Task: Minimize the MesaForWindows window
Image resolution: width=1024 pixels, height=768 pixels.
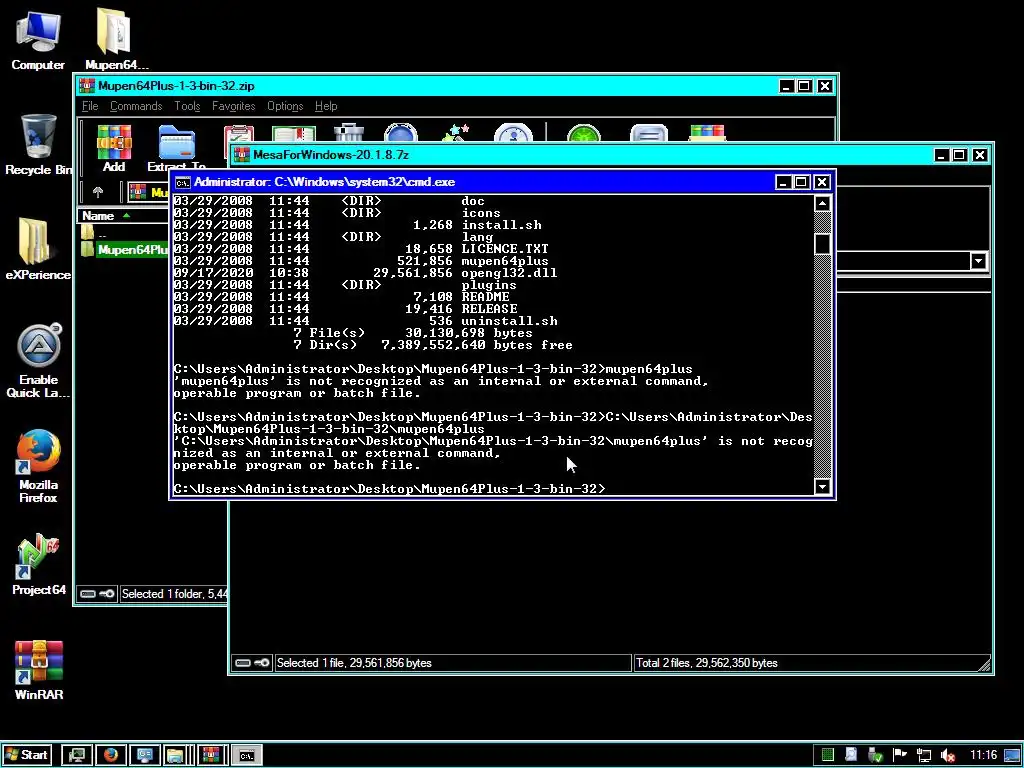Action: (941, 155)
